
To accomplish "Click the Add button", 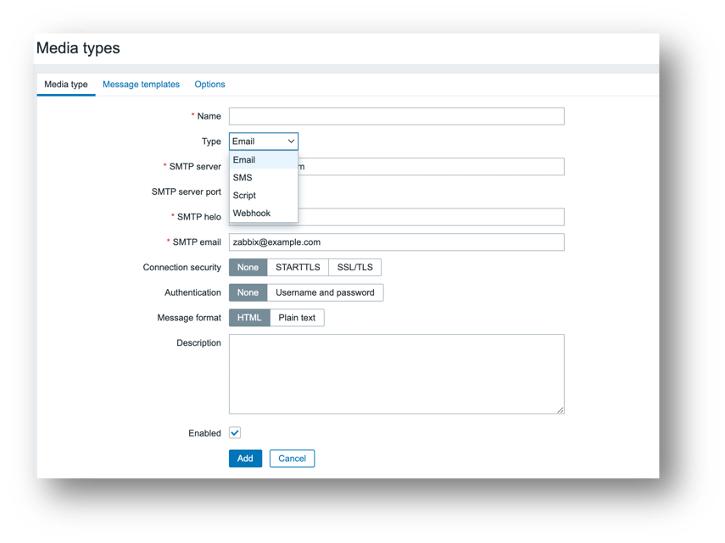I will click(245, 459).
